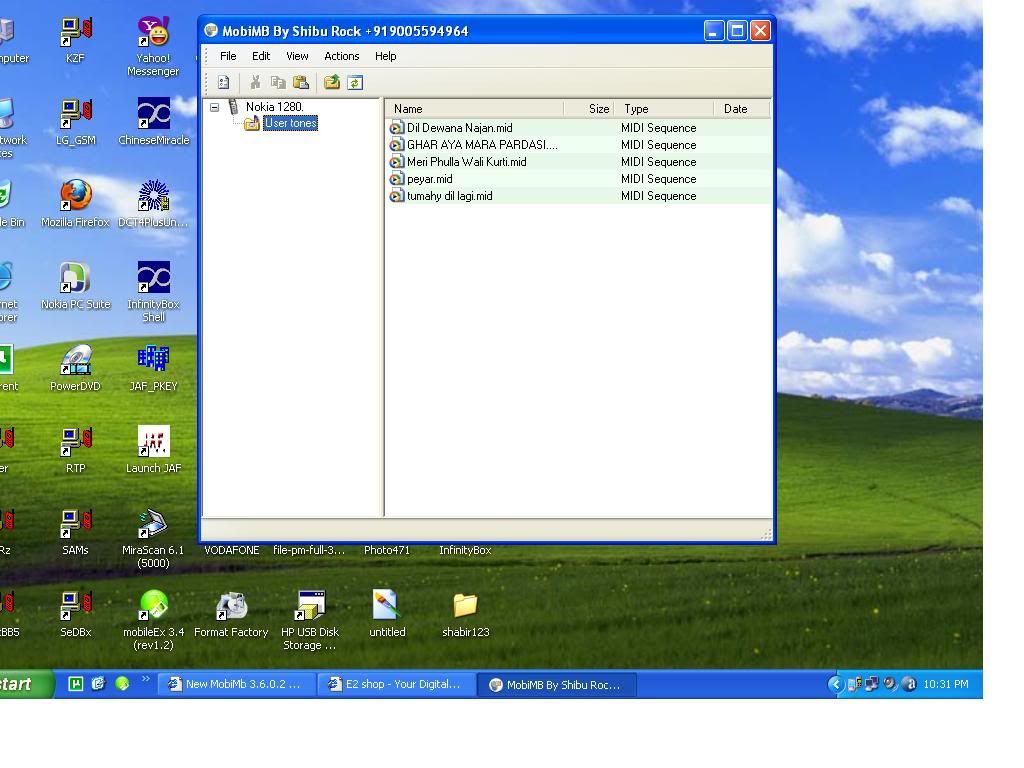1024x768 pixels.
Task: Select file Dil Dewana Najan.mid
Action: [460, 128]
